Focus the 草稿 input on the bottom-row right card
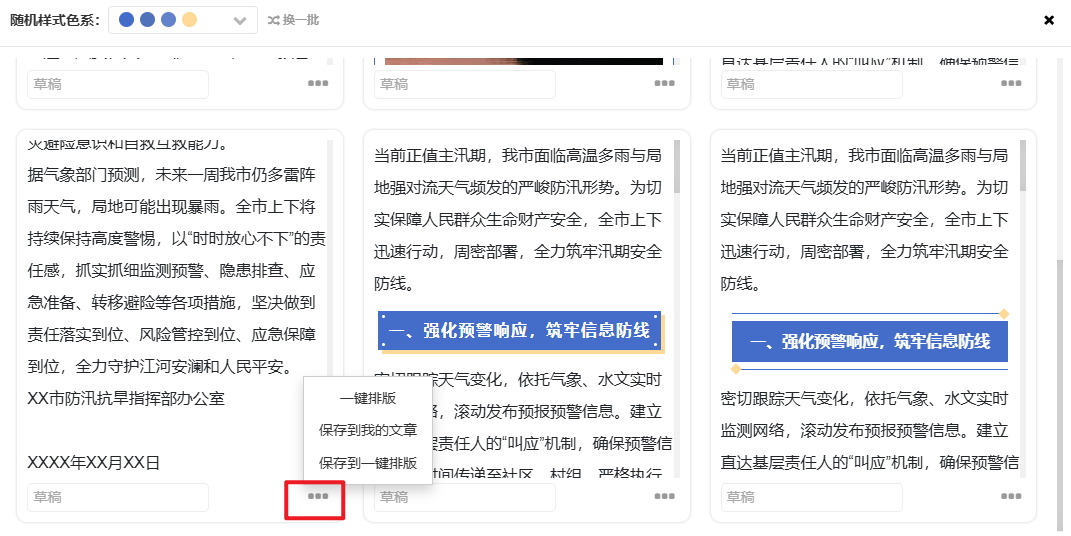 pyautogui.click(x=811, y=497)
